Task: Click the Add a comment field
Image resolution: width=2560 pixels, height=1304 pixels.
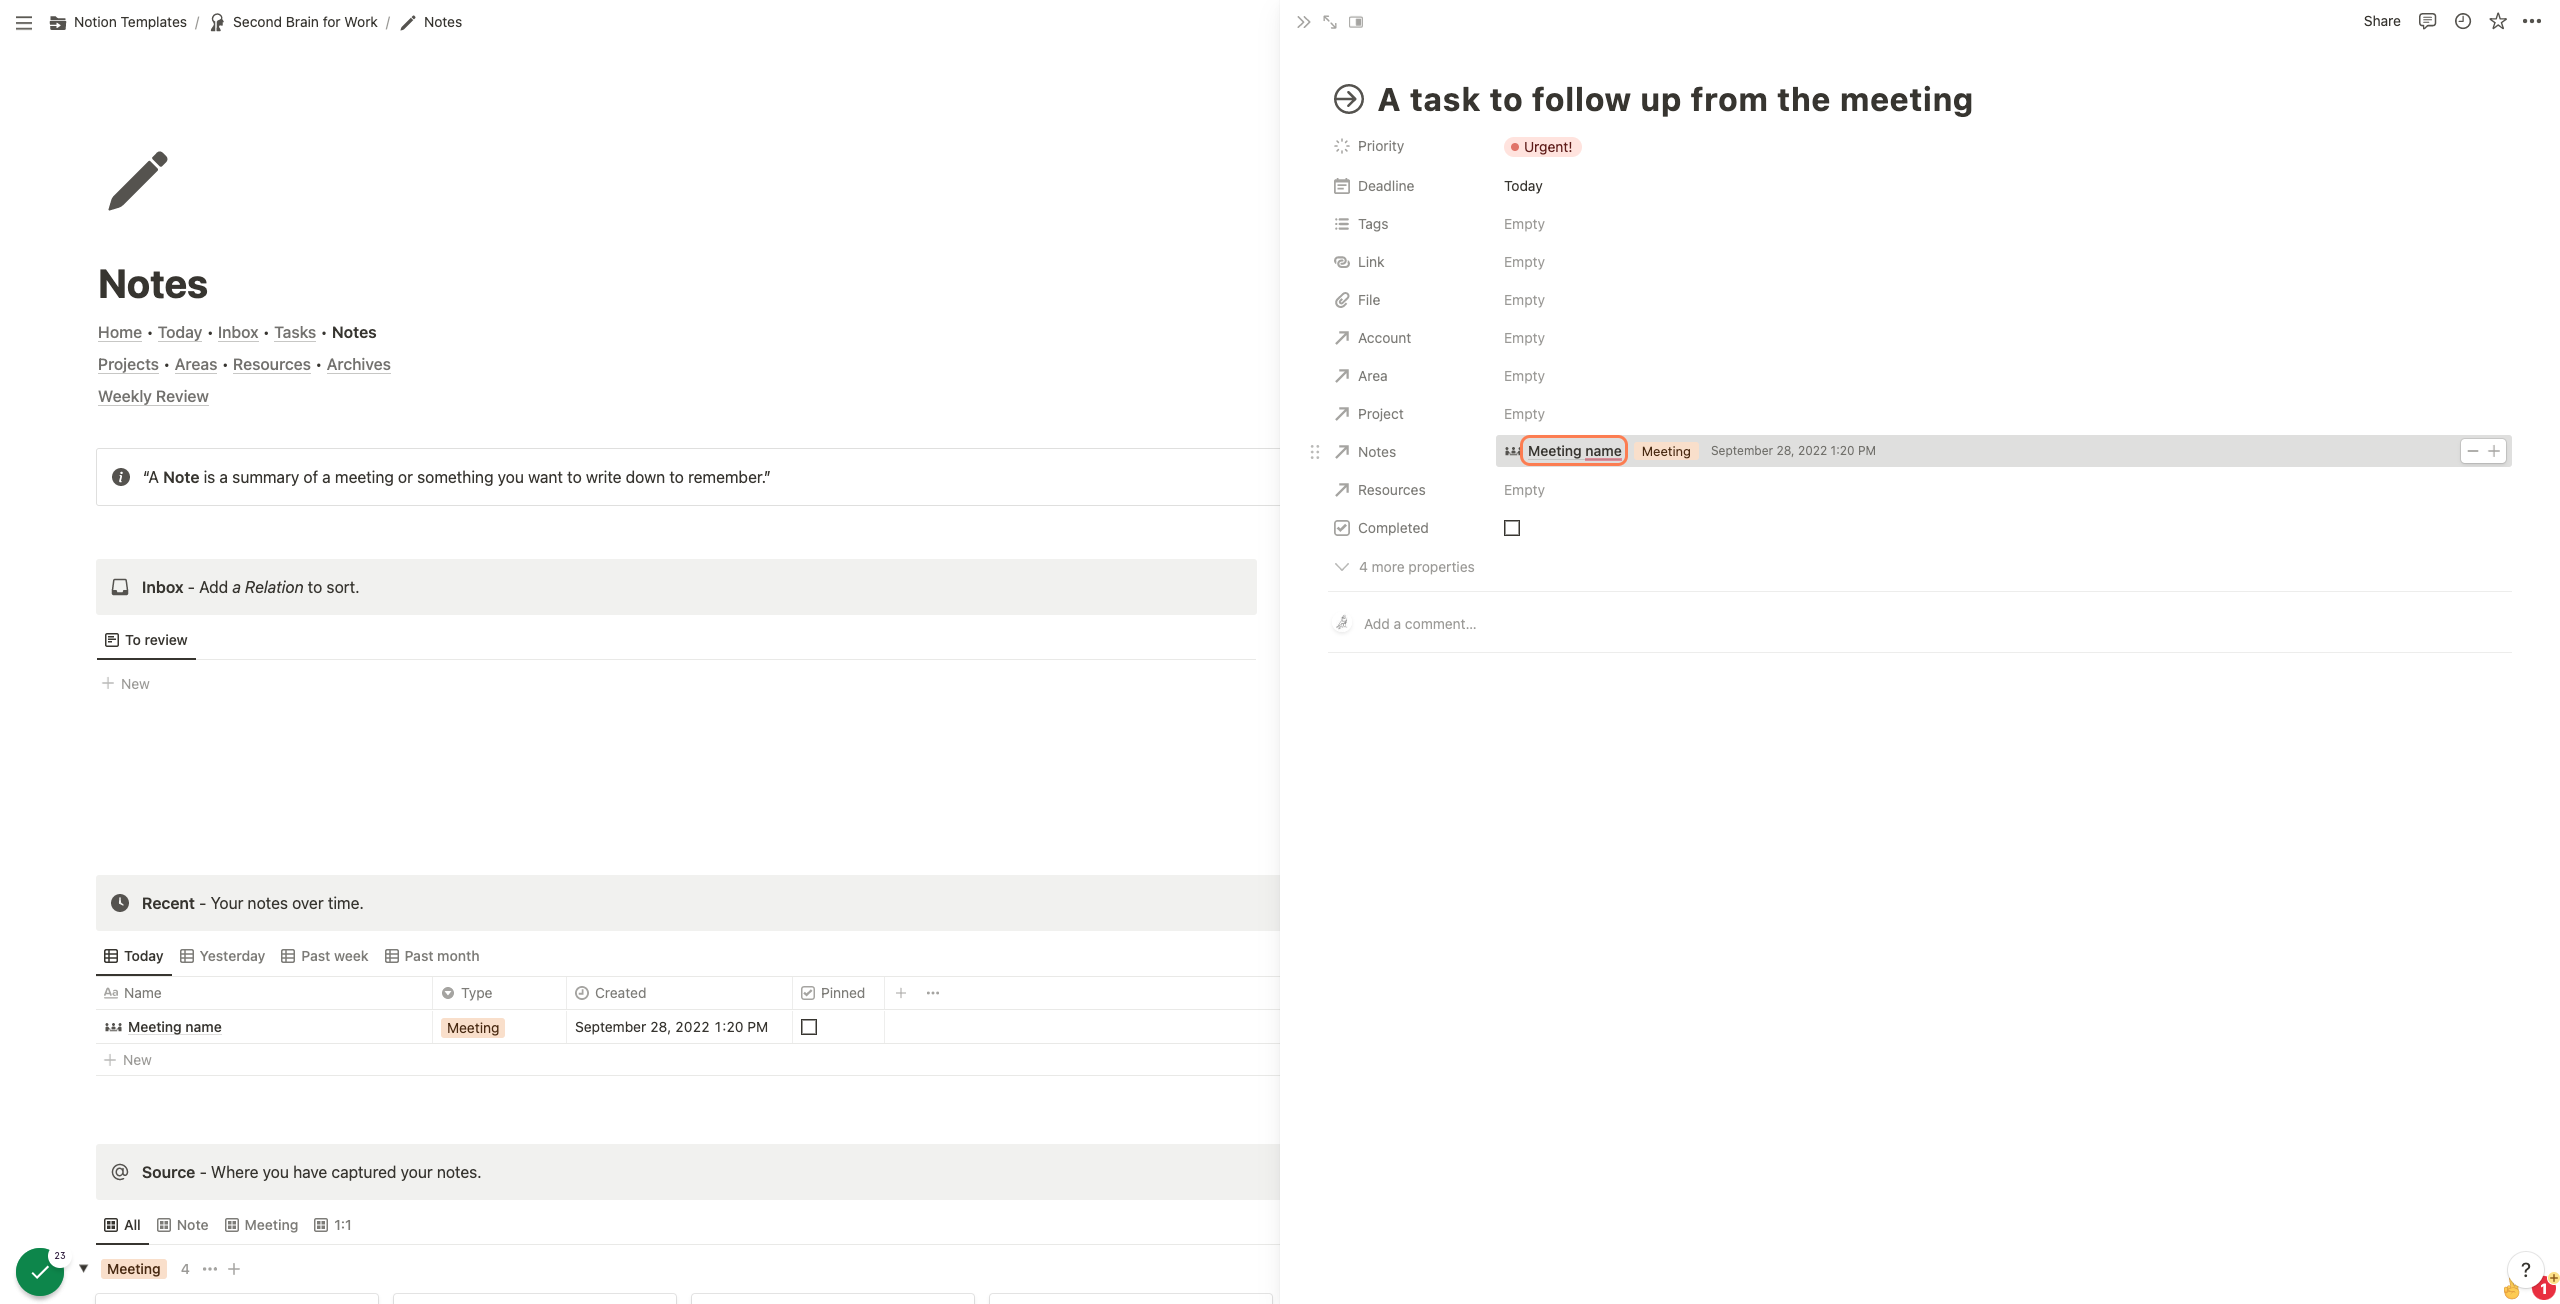Action: coord(1420,624)
